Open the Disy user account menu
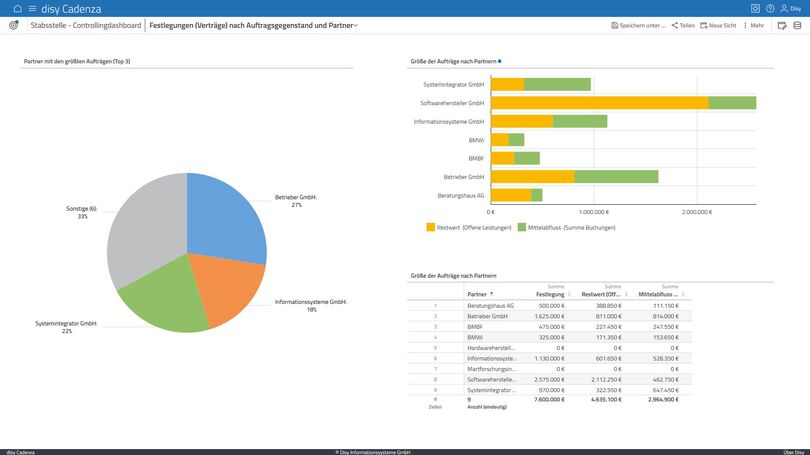 coord(791,8)
